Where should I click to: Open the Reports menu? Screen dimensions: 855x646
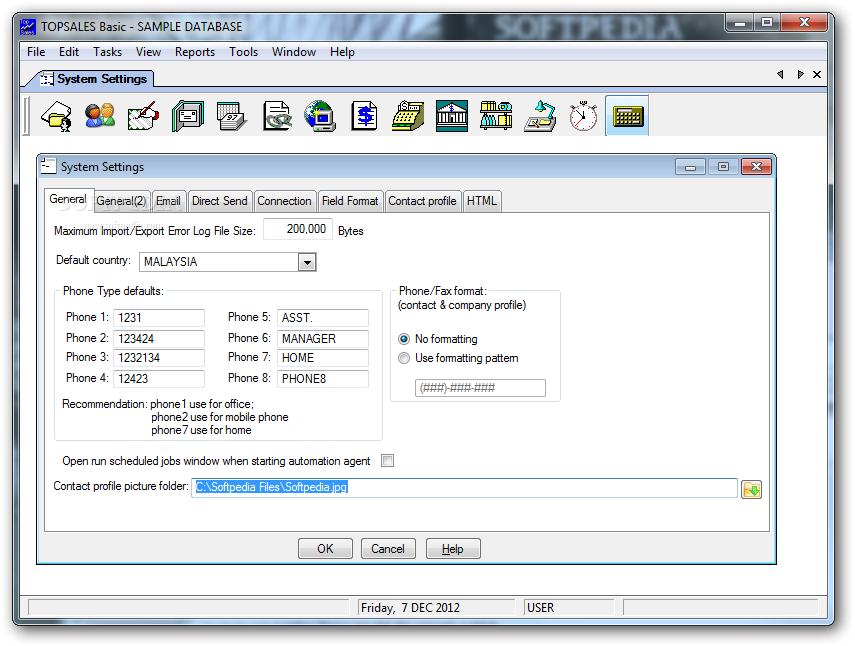click(x=195, y=52)
